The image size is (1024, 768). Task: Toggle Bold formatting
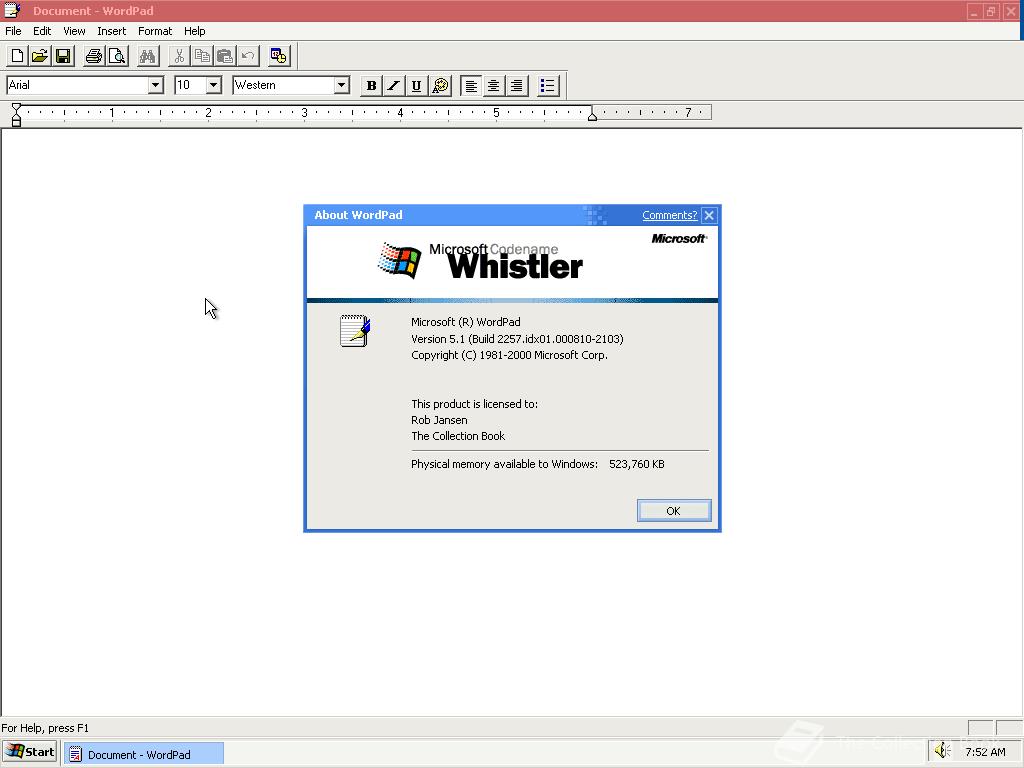(x=372, y=86)
